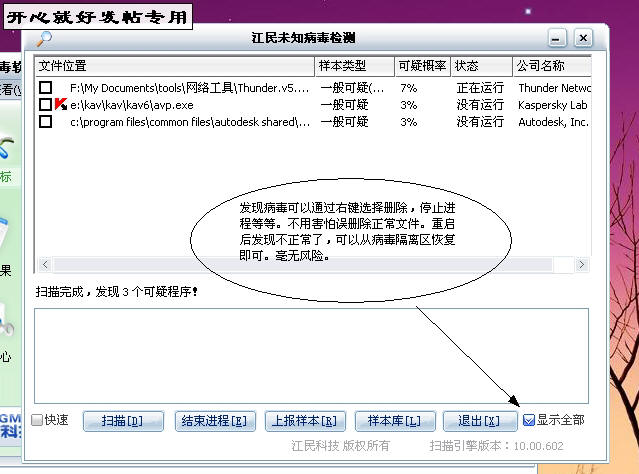Viewport: 639px width, 474px height.
Task: Close the 江民未知病毒检测 window
Action: tap(583, 38)
